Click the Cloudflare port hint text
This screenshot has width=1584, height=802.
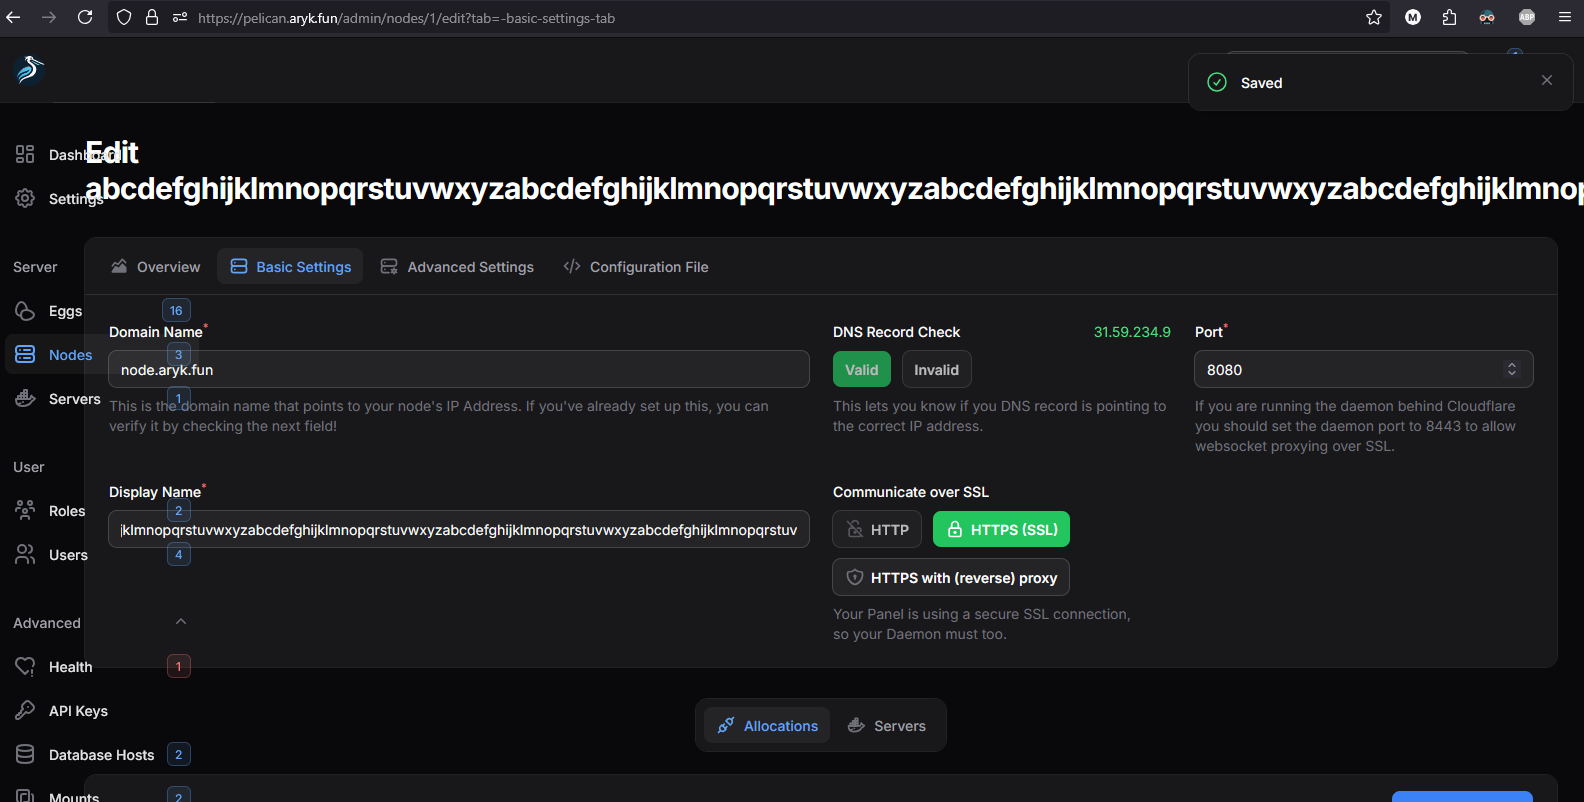pos(1355,426)
